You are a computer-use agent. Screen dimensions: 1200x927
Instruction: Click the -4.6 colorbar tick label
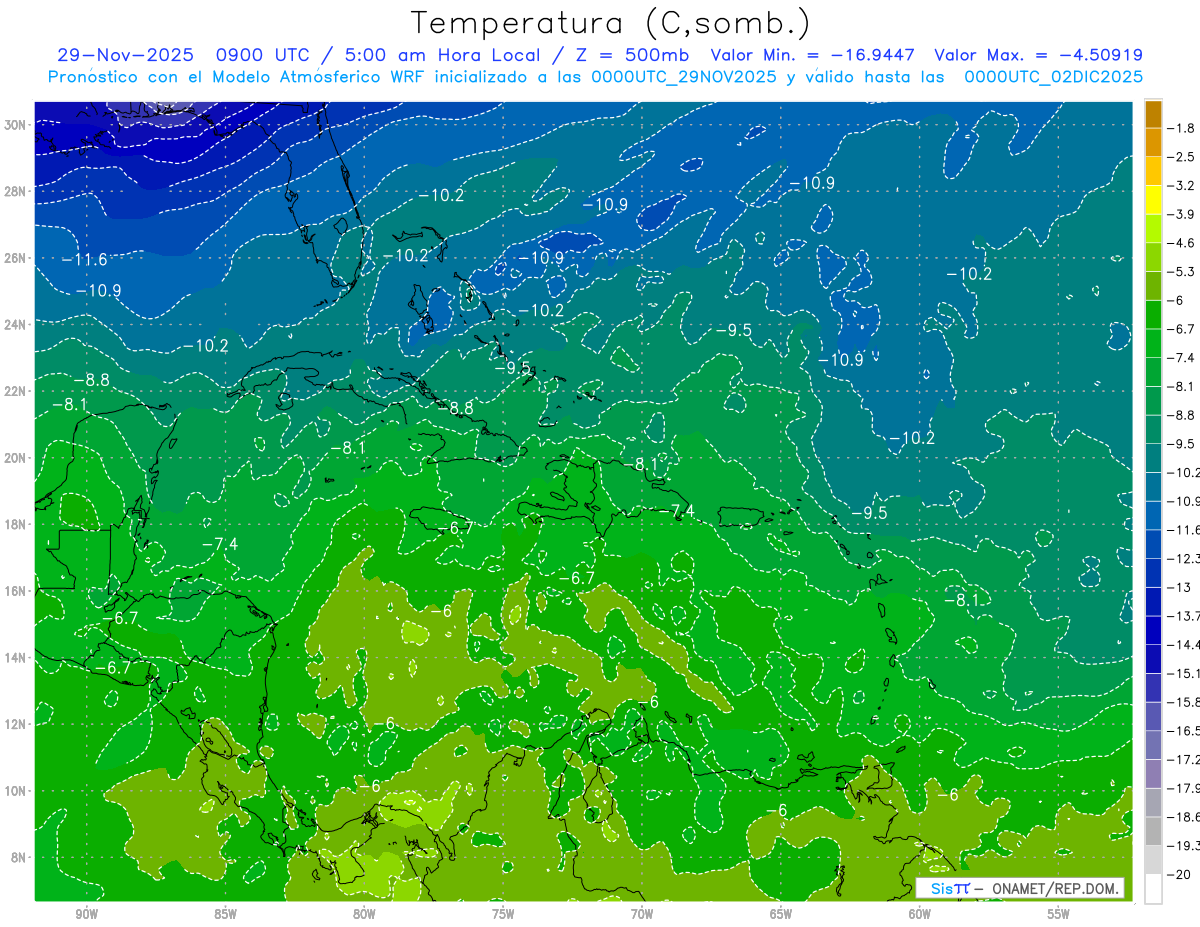(1183, 243)
